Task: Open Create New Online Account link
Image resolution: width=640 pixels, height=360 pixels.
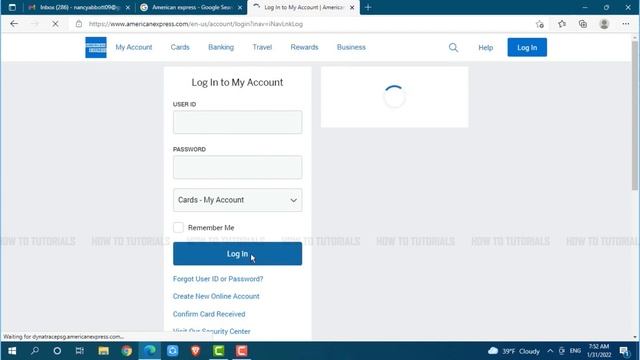Action: (216, 296)
